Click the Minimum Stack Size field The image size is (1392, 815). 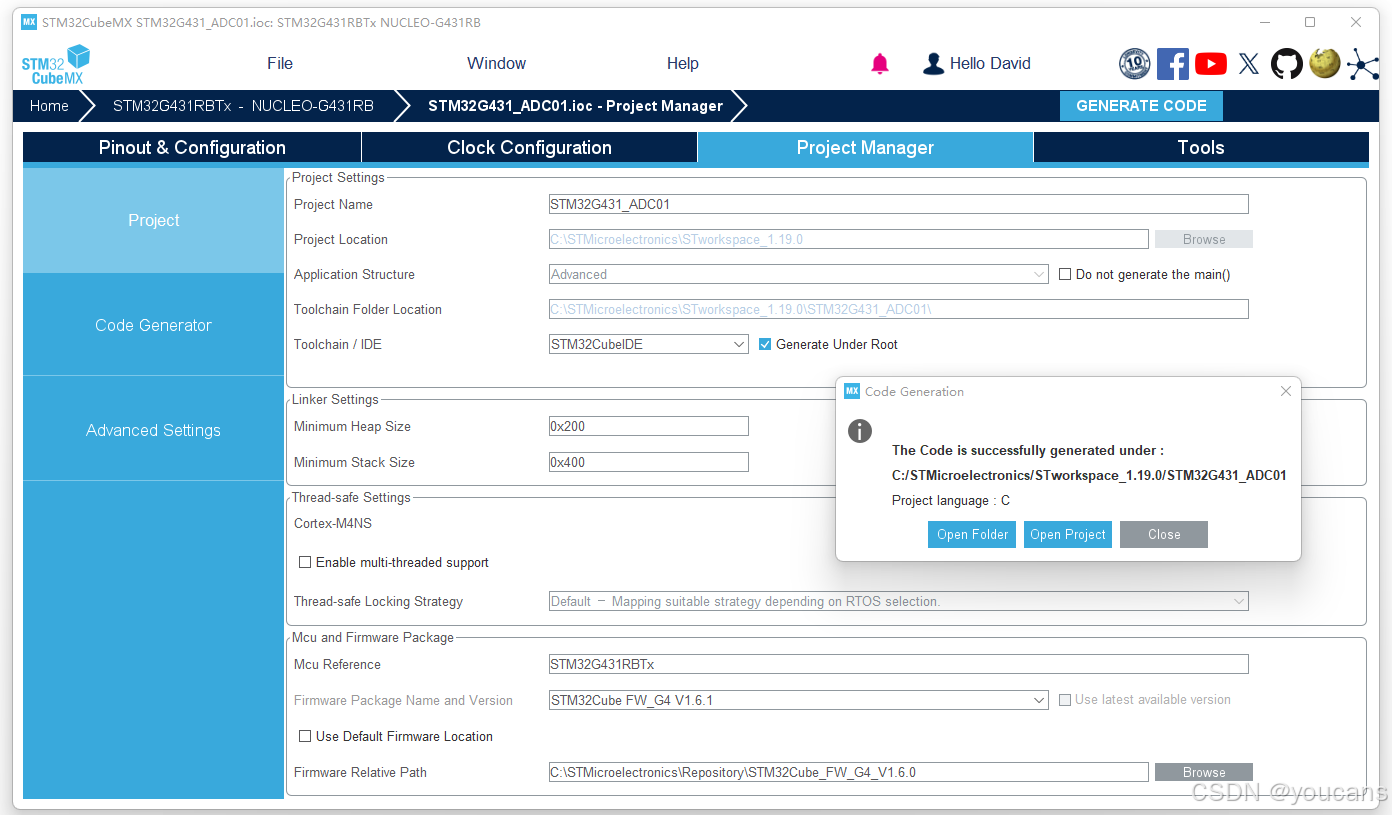(x=648, y=462)
